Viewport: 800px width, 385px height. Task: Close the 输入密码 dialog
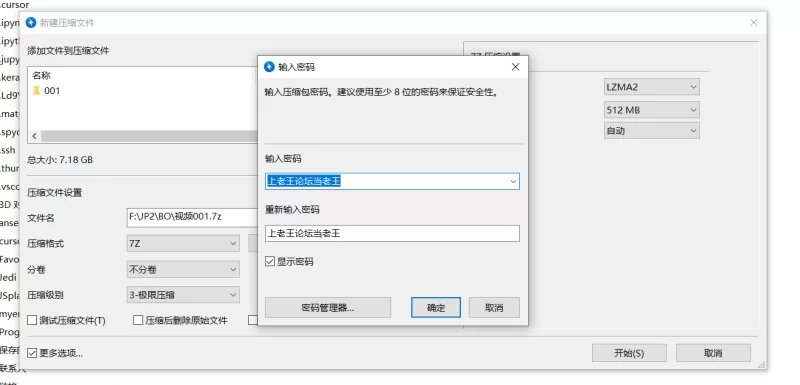[x=515, y=67]
